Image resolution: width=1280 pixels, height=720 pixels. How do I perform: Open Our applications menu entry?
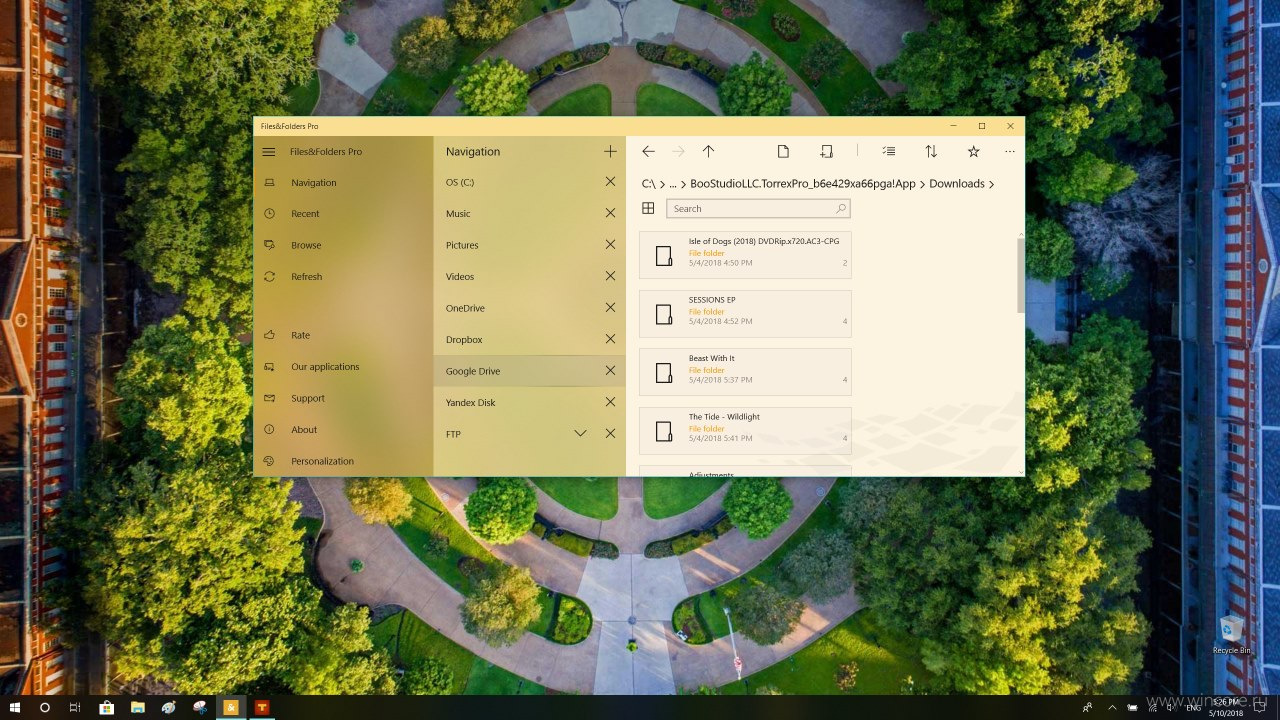coord(343,367)
